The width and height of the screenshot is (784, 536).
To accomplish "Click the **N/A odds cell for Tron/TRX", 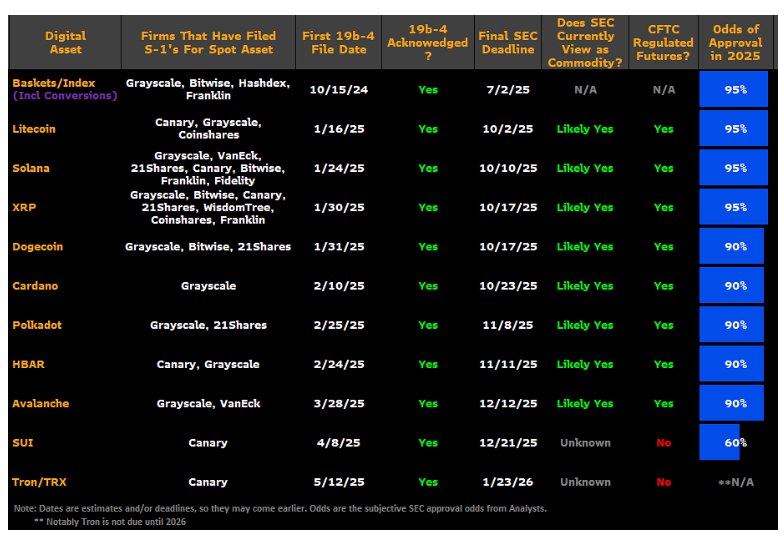I will [736, 482].
